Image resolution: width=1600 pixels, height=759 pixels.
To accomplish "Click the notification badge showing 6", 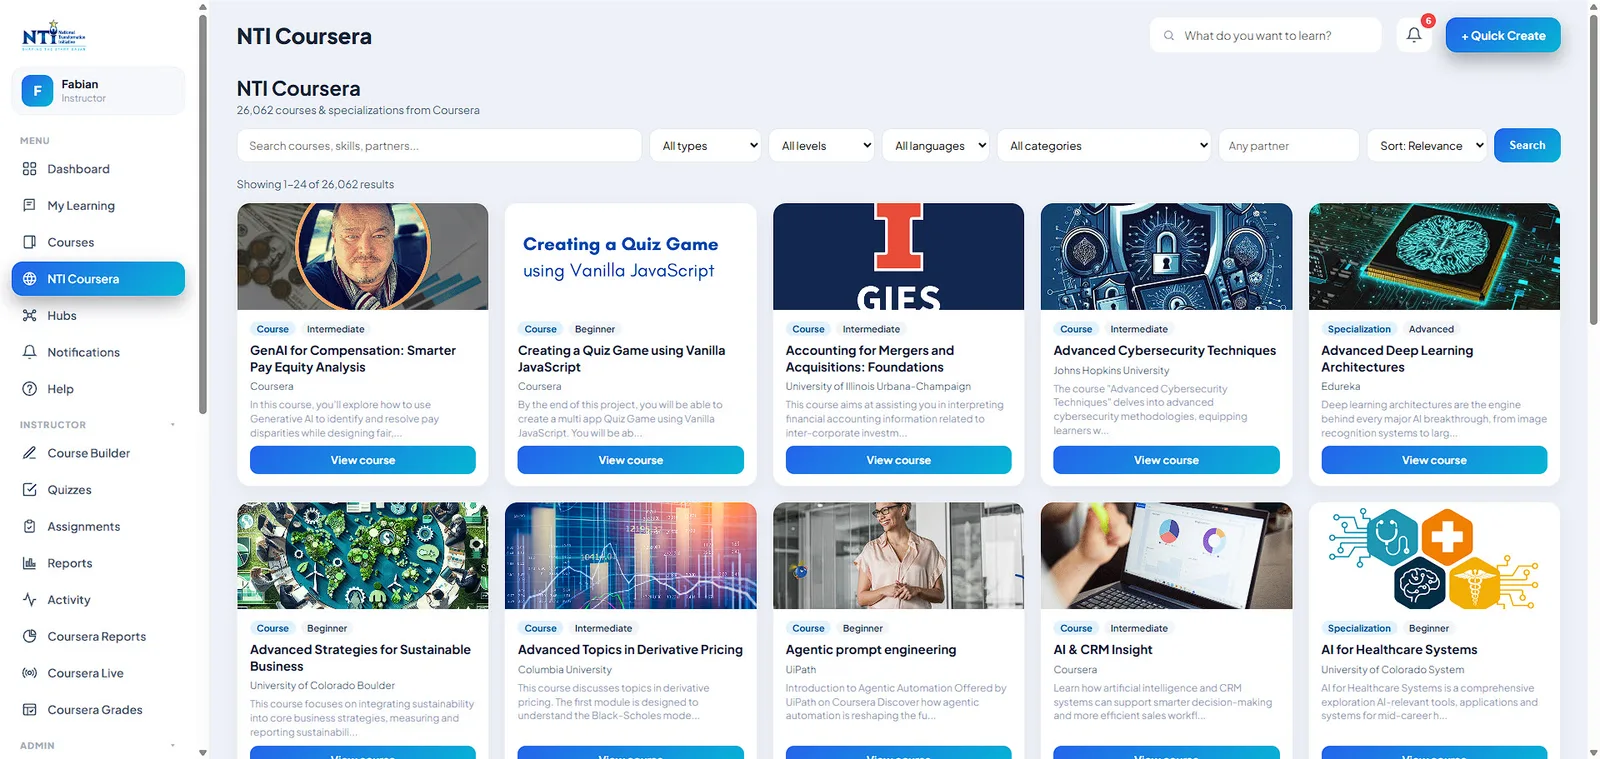I will [x=1428, y=21].
